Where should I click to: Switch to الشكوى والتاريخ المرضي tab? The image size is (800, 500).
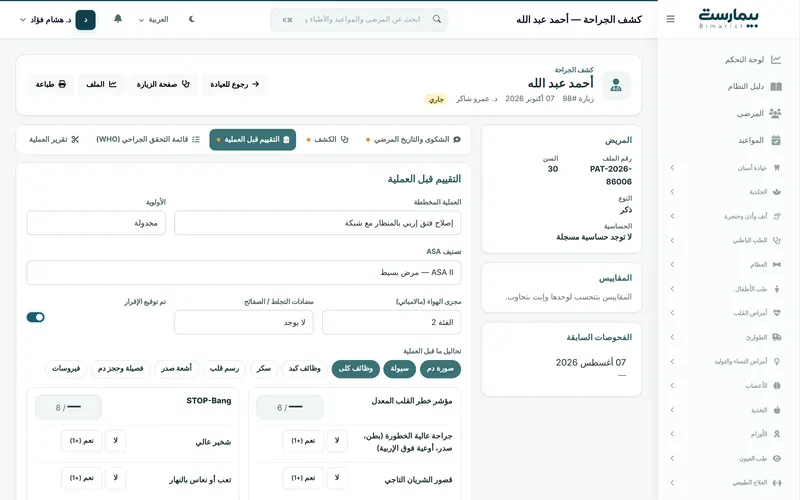point(413,139)
